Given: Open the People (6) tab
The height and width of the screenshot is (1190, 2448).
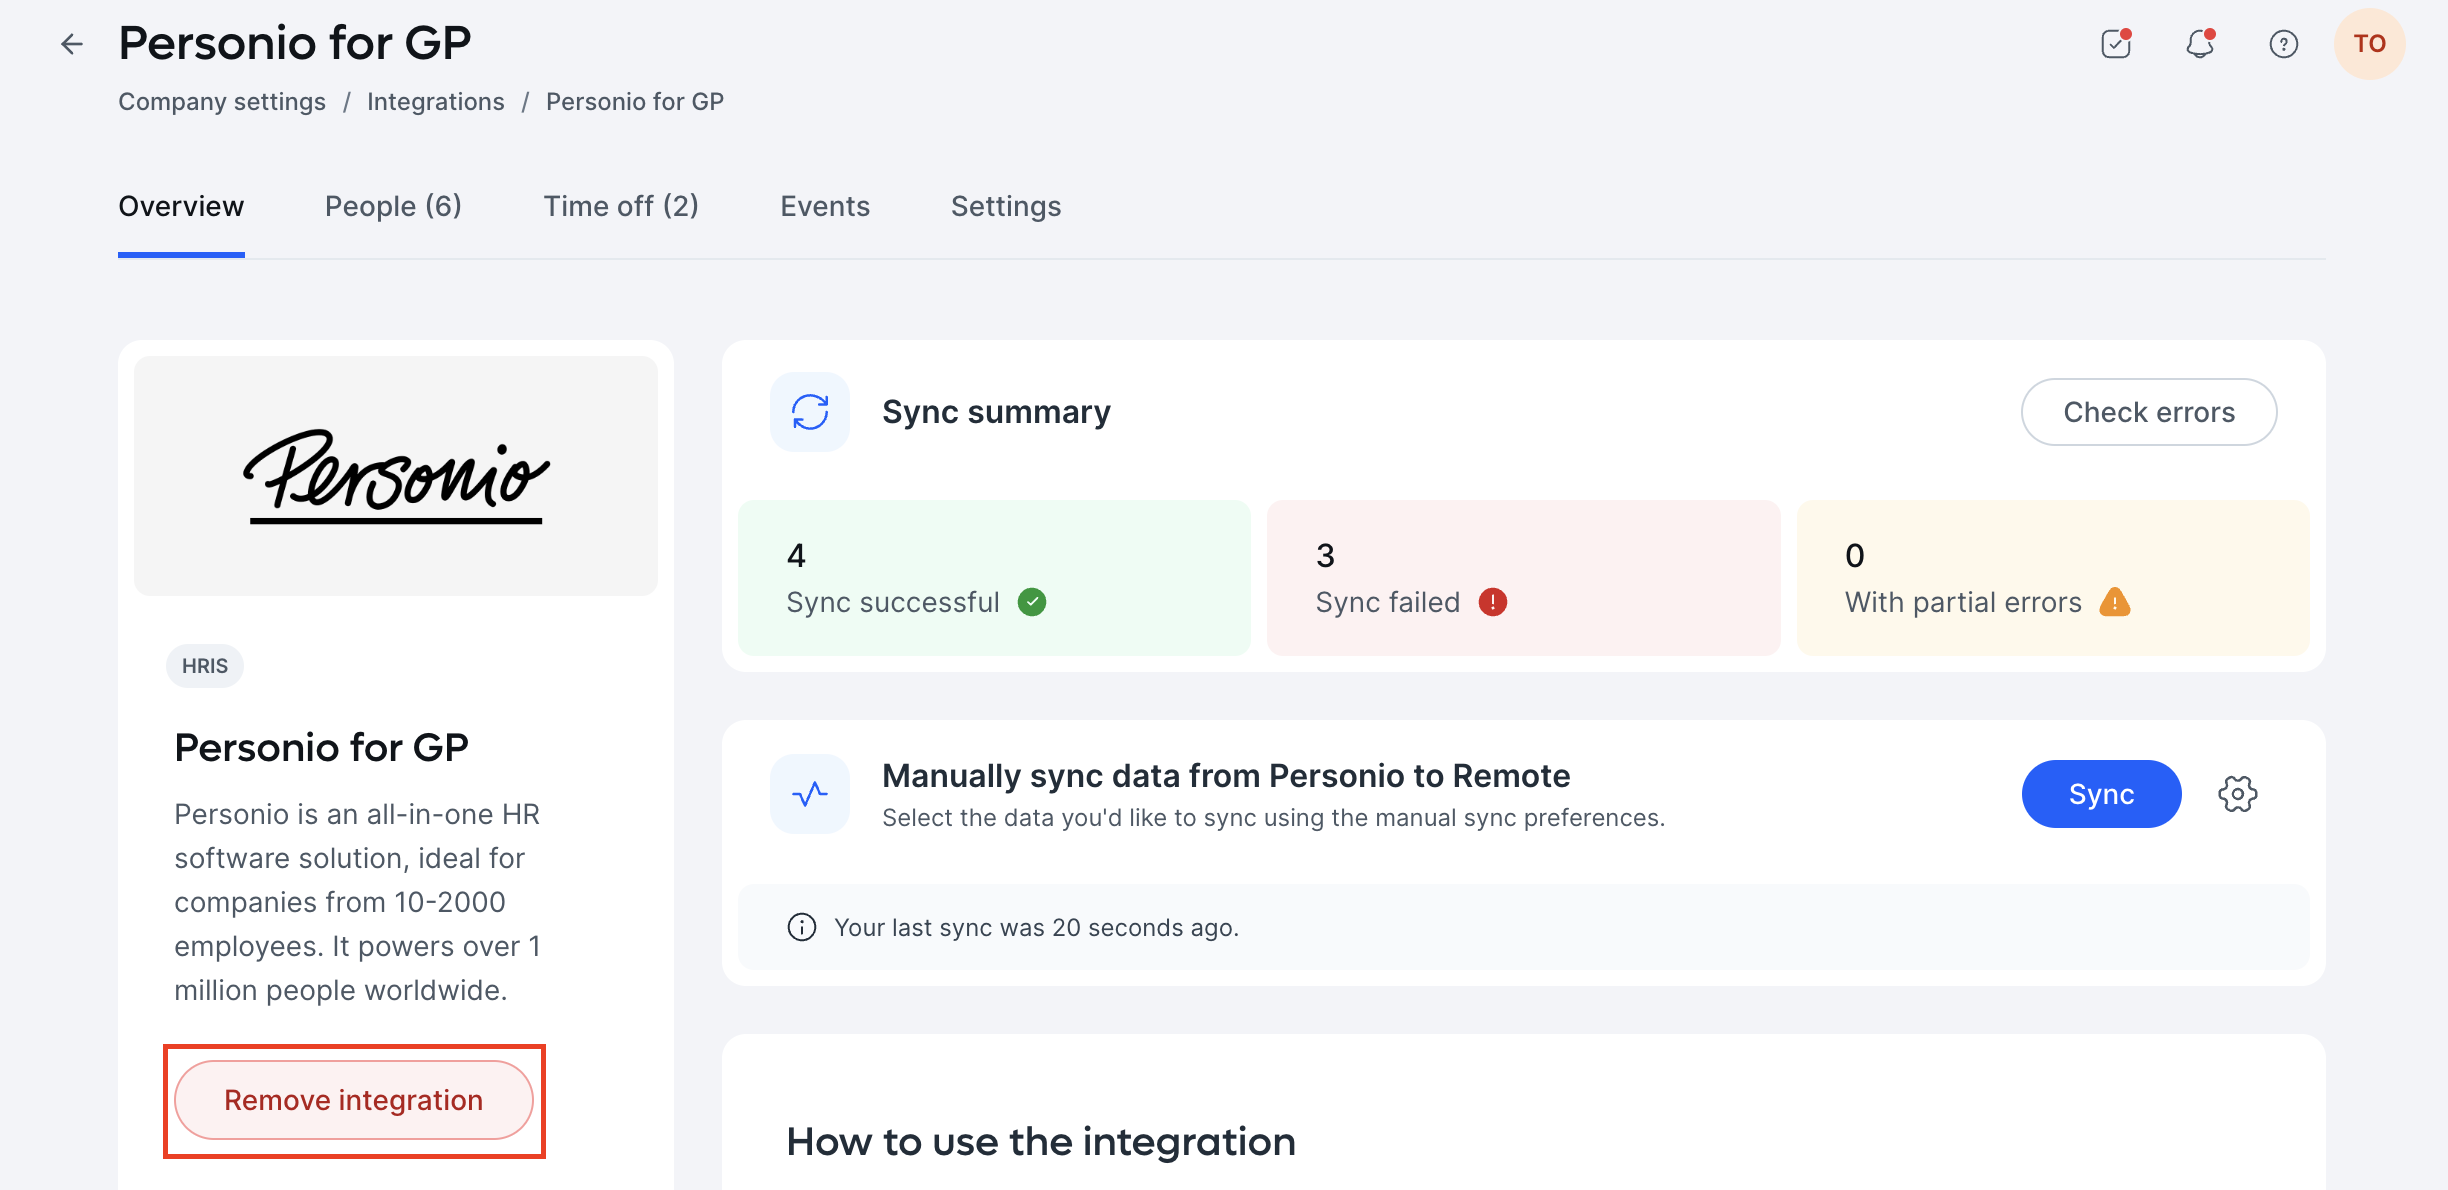Looking at the screenshot, I should 394,206.
